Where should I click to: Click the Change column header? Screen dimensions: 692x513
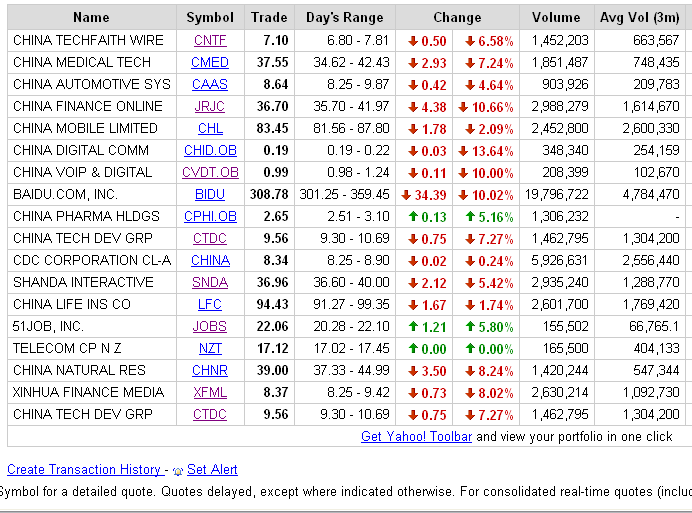pos(457,17)
